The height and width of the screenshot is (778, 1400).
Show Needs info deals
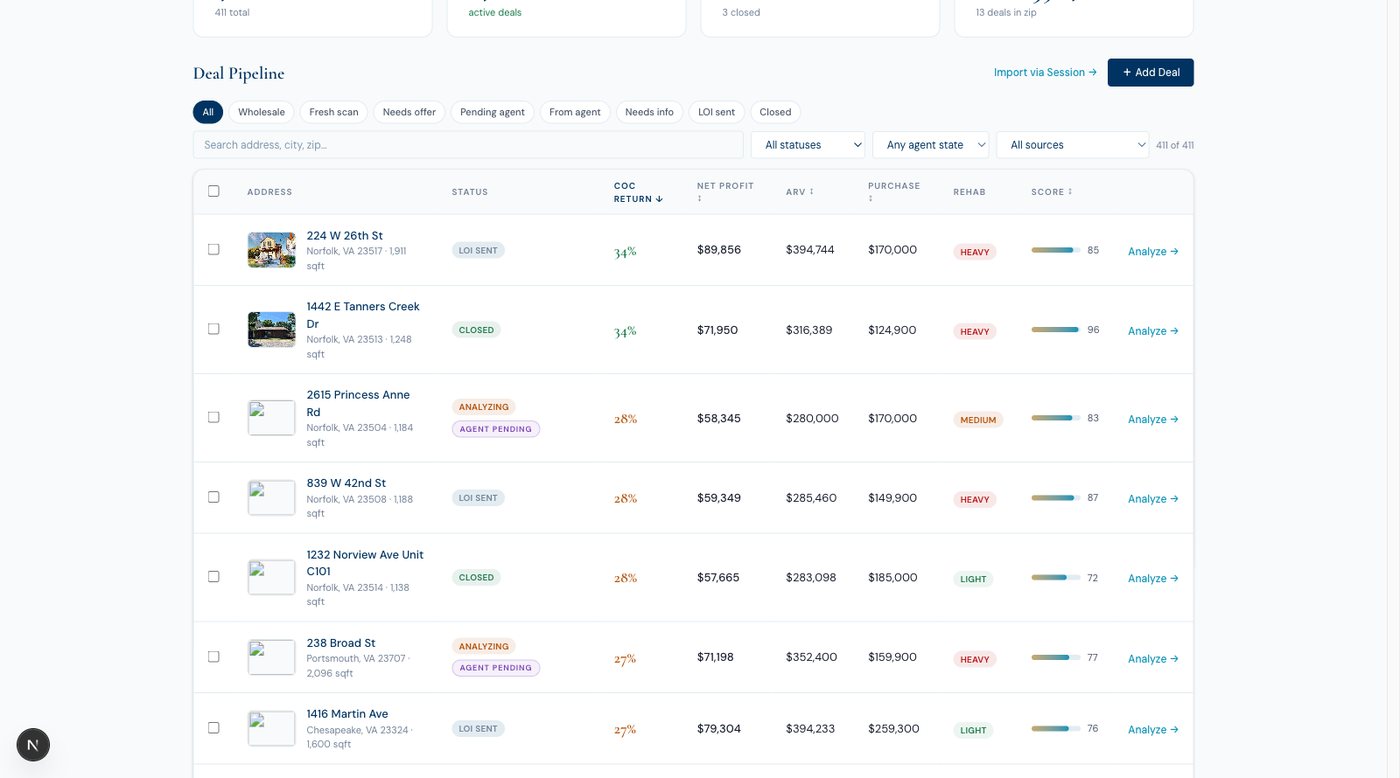point(649,112)
